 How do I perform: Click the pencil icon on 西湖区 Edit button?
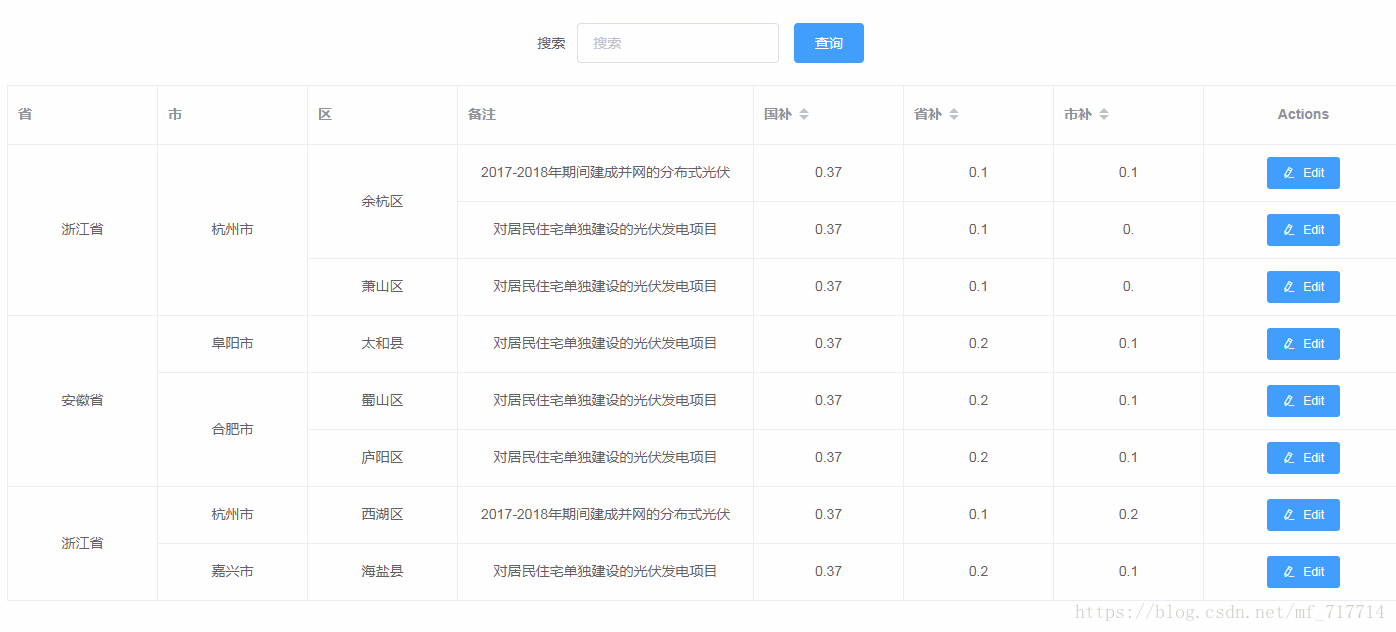point(1289,514)
